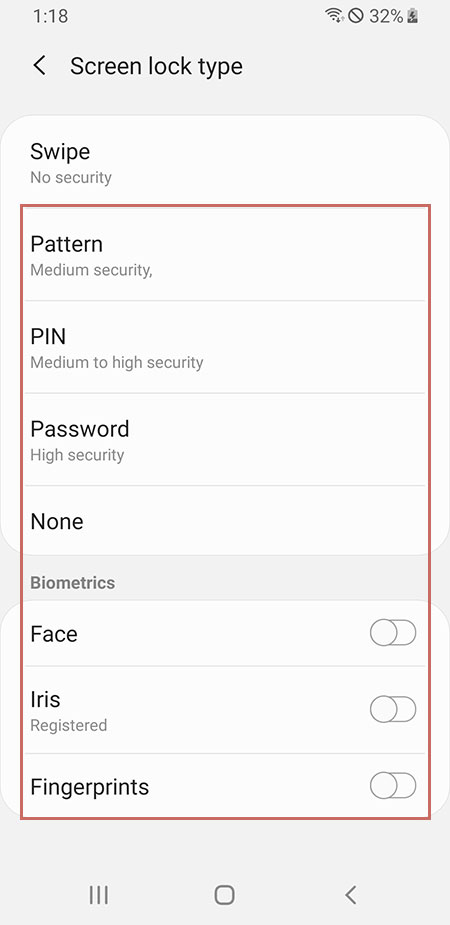Select the PIN lock type
The width and height of the screenshot is (450, 925).
click(x=225, y=347)
